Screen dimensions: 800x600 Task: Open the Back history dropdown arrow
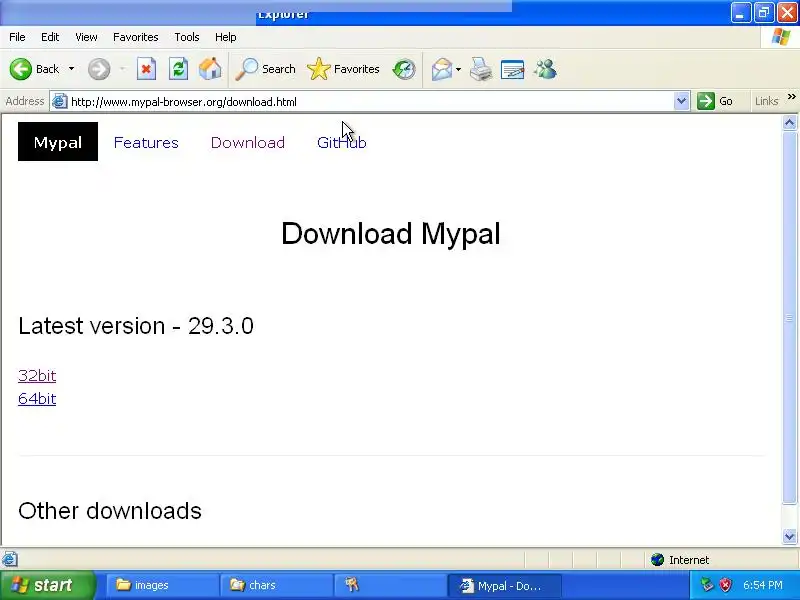click(x=71, y=69)
